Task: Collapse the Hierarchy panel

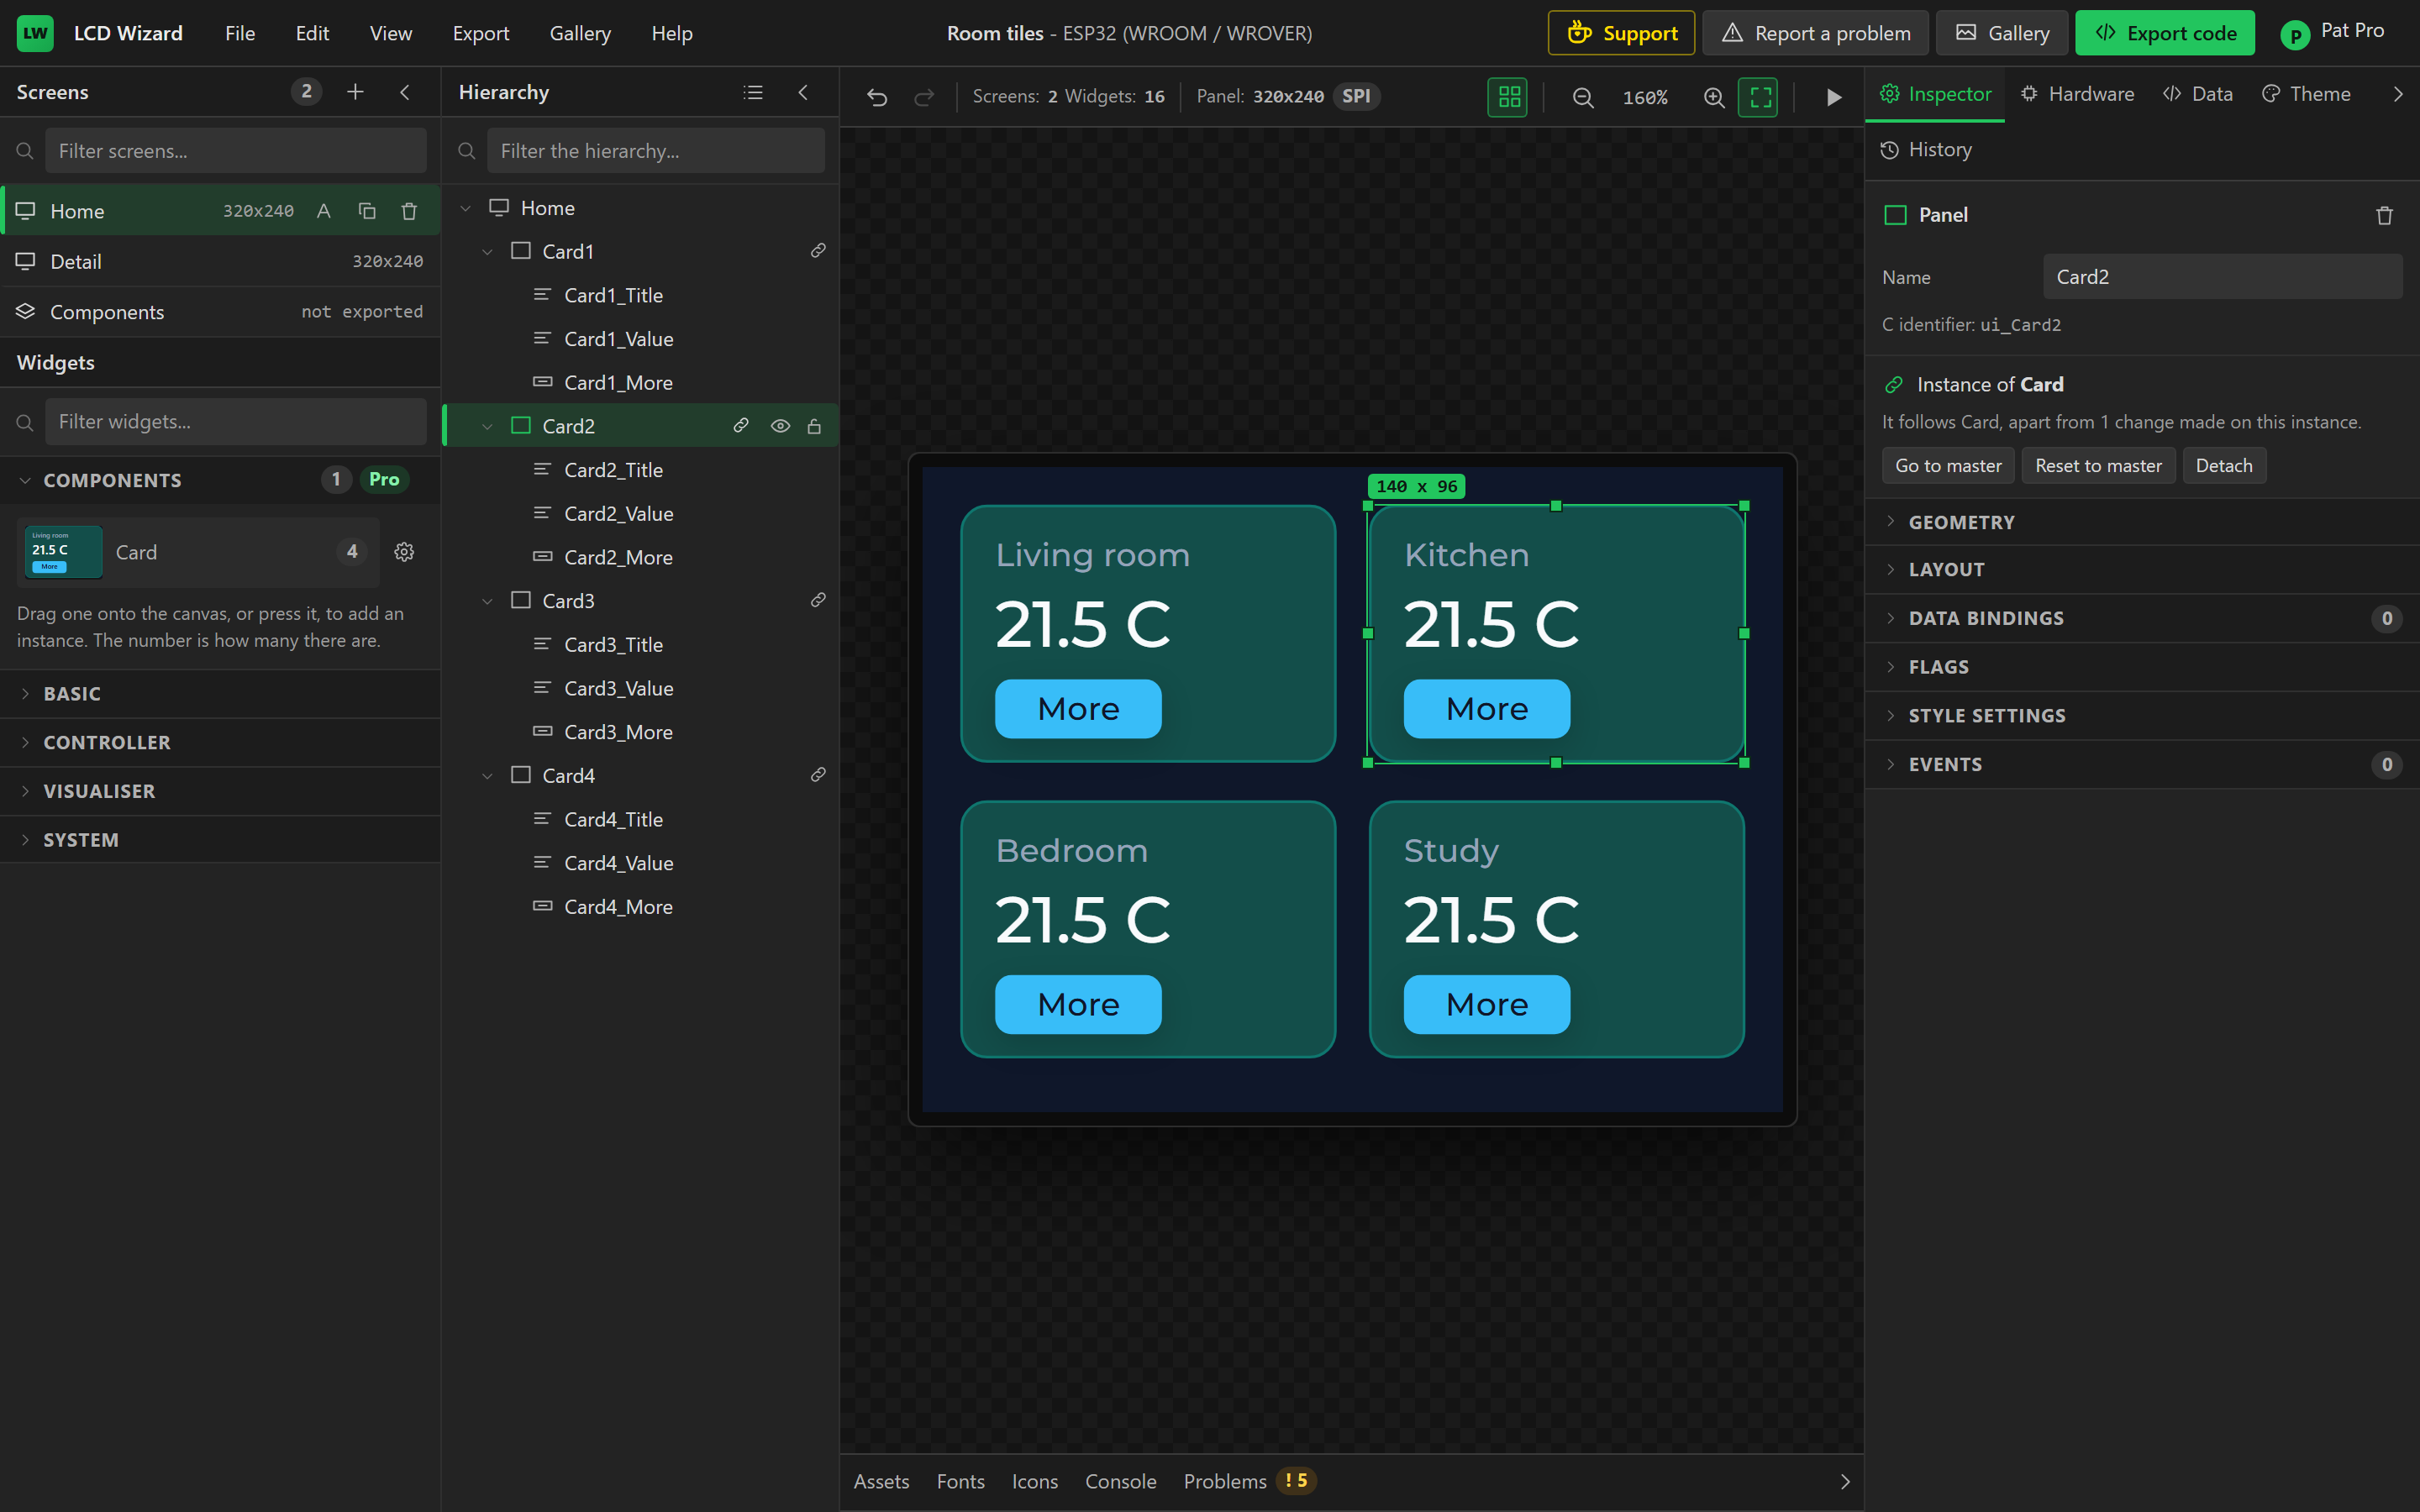Action: [x=803, y=92]
